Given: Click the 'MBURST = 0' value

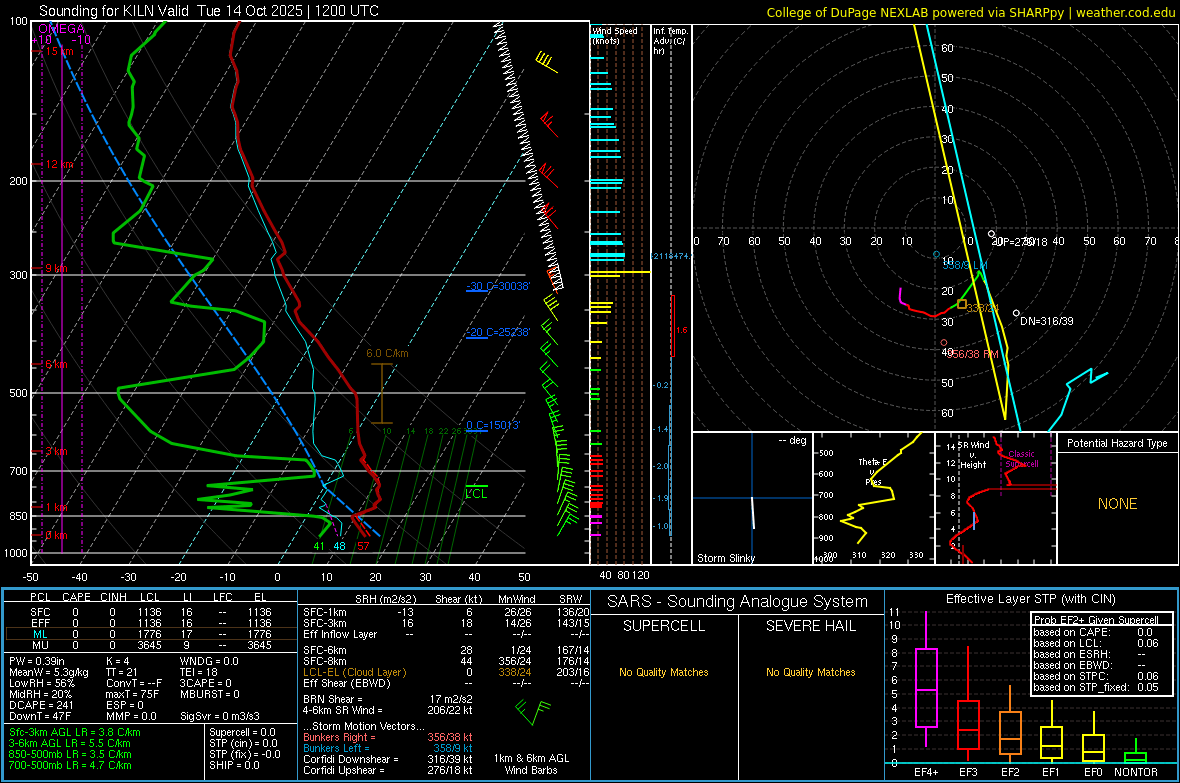Looking at the screenshot, I should click(210, 694).
